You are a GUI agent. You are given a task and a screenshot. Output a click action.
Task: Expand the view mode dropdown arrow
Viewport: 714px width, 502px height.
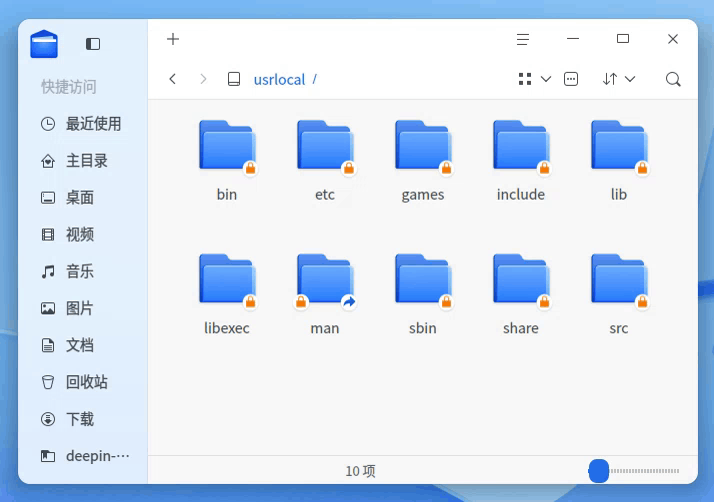coord(546,79)
